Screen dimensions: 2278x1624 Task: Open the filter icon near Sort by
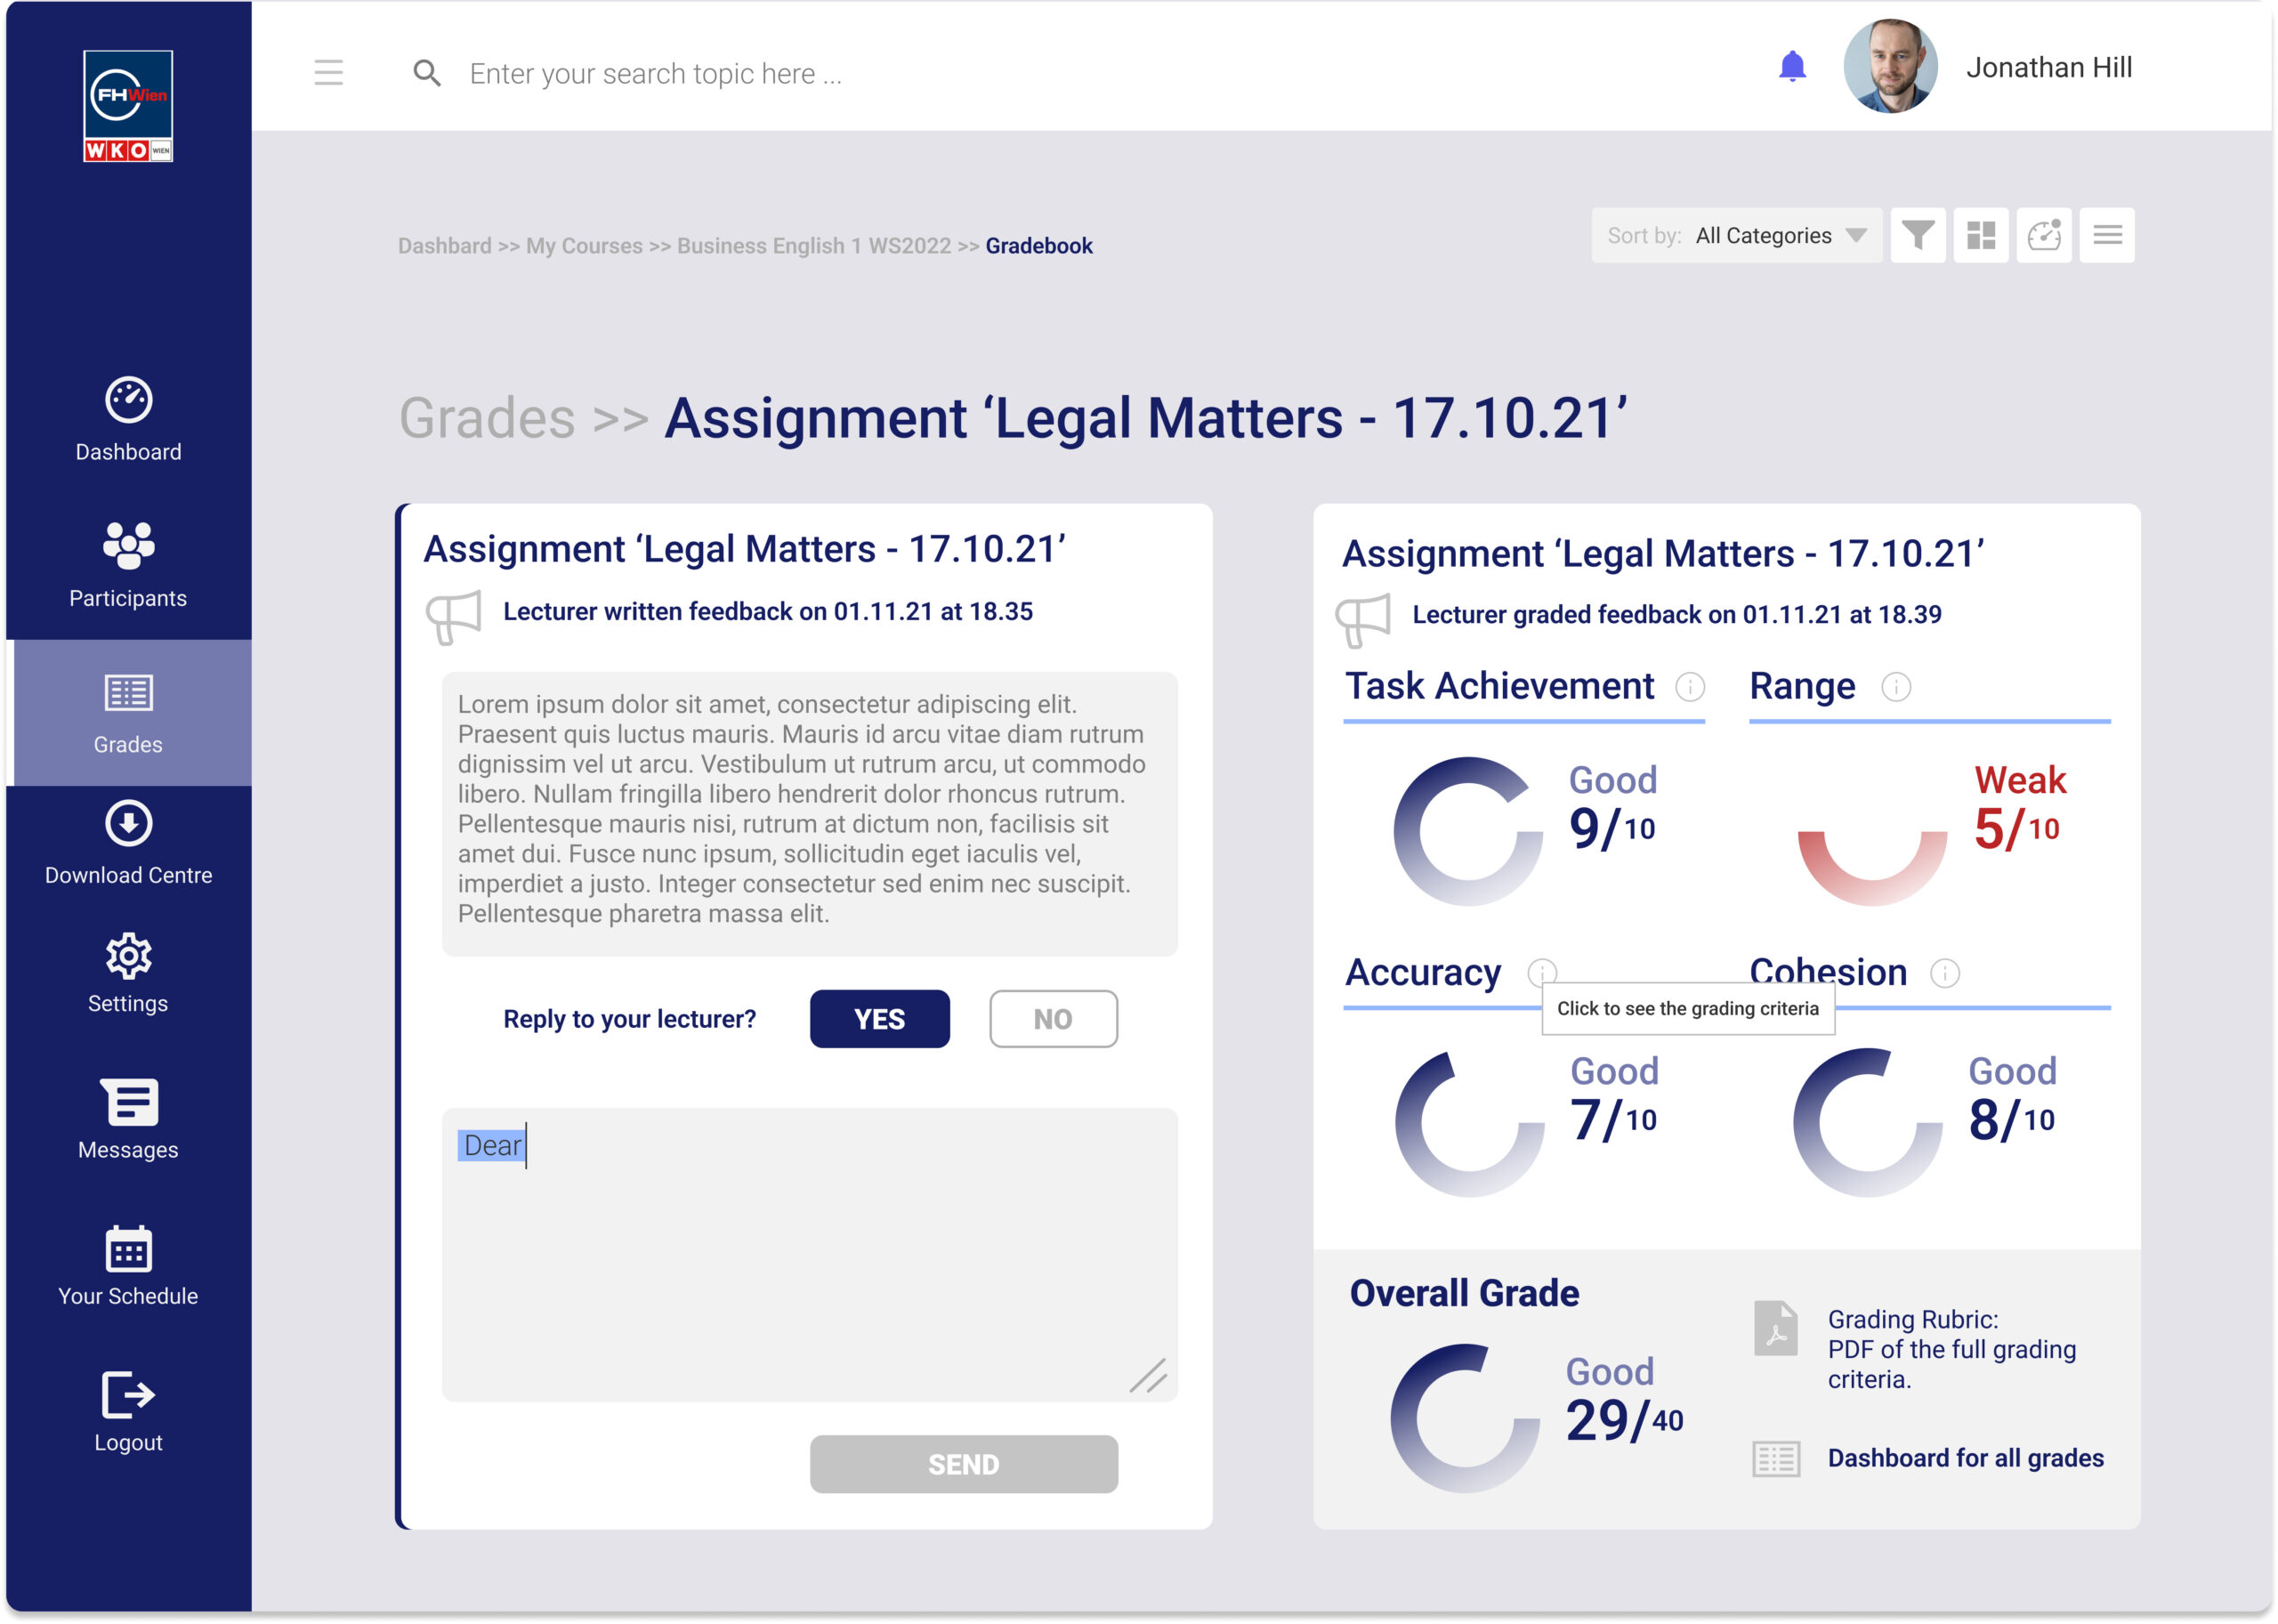pyautogui.click(x=1917, y=235)
